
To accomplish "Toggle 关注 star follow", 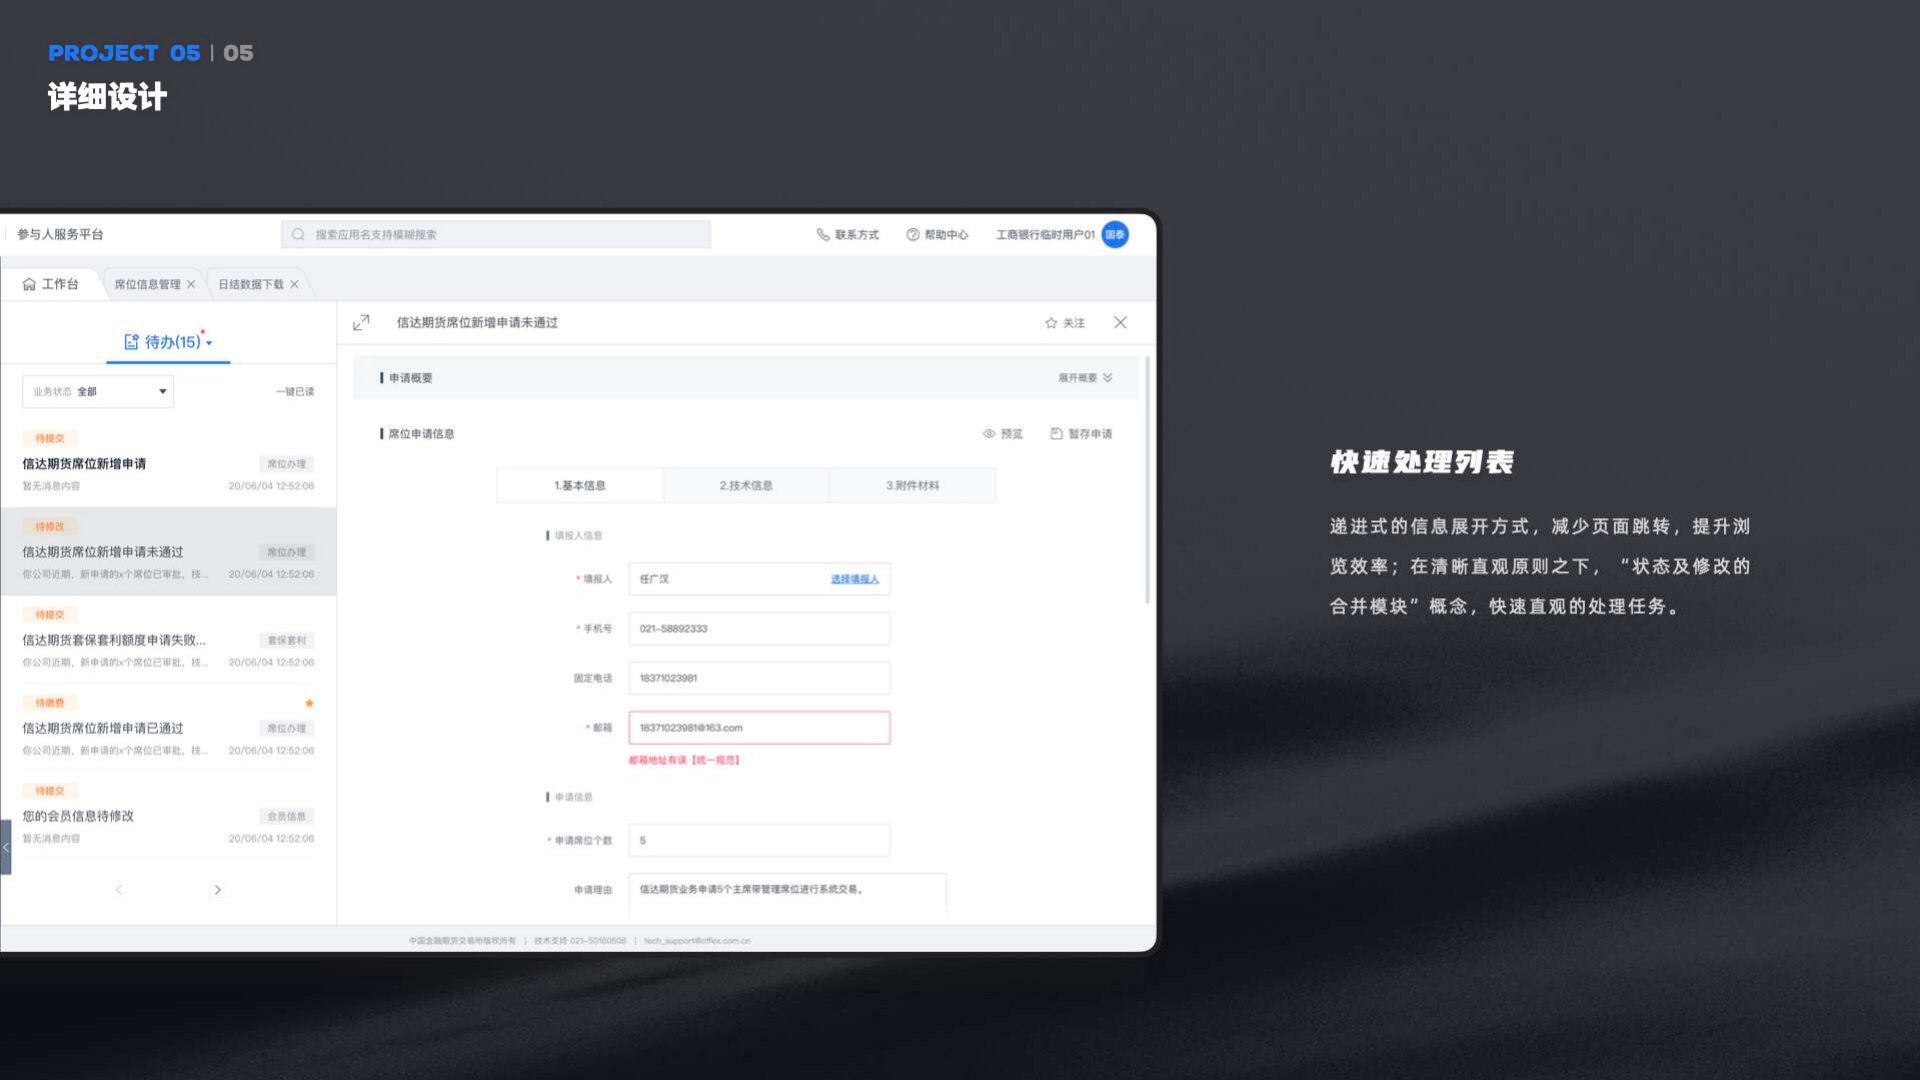I will [x=1065, y=323].
